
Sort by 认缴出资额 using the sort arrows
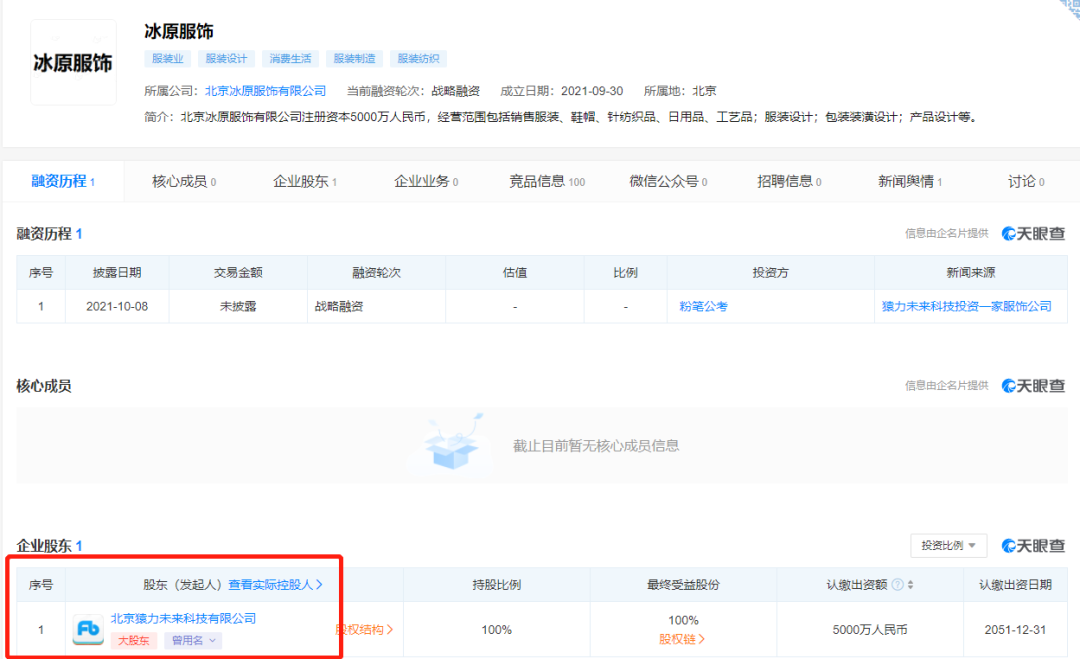[911, 585]
